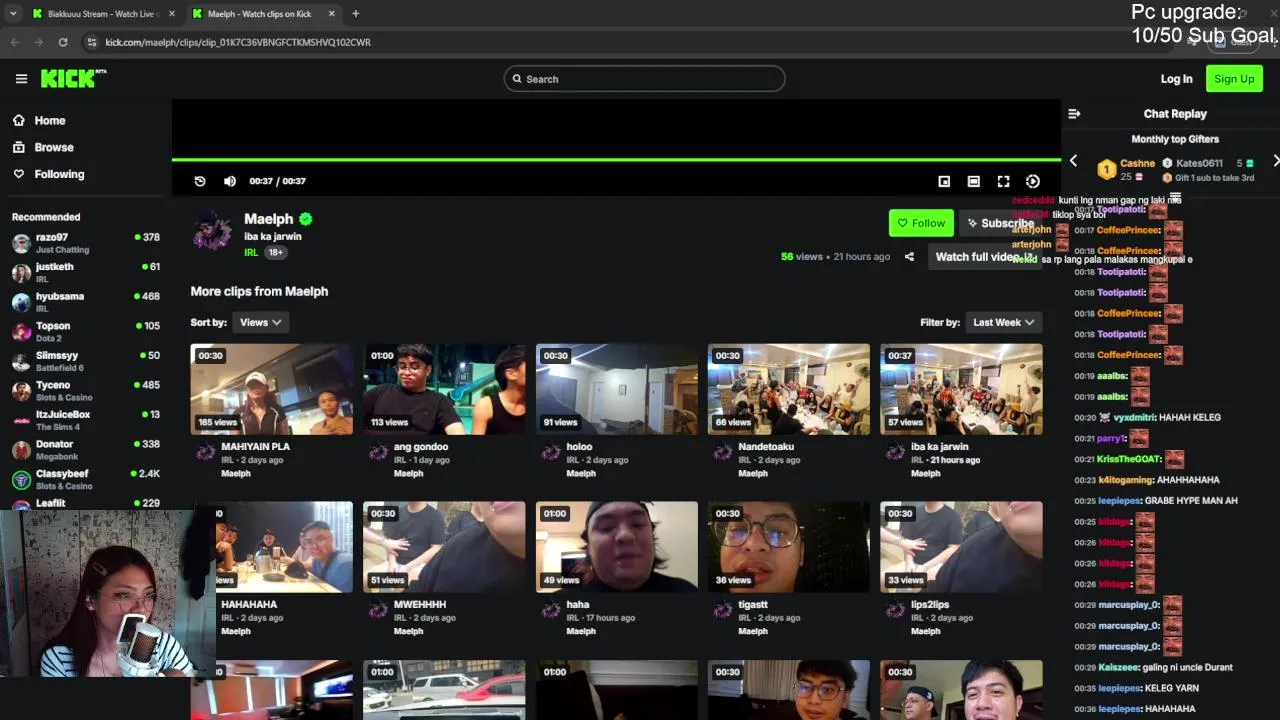This screenshot has width=1280, height=720.
Task: Click Cashne top gifter name
Action: click(x=1137, y=163)
